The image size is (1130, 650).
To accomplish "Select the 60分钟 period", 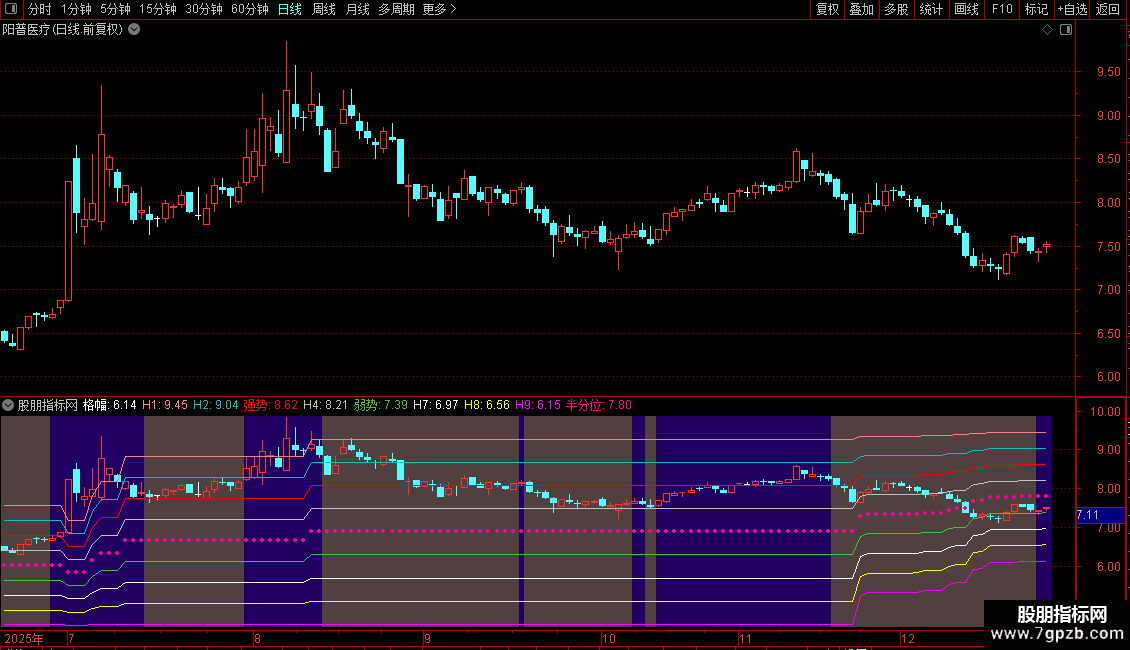I will [249, 9].
